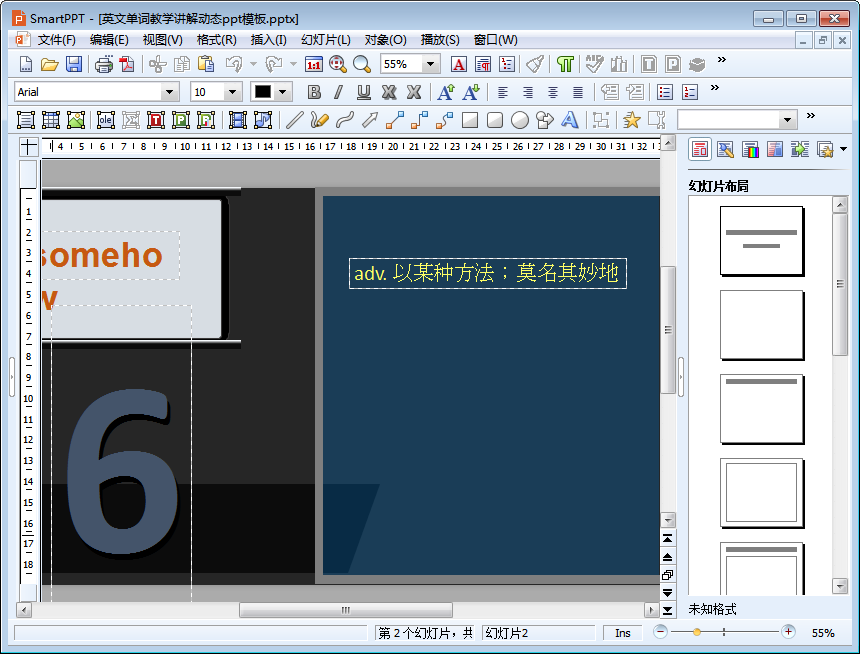Click the New document icon

[25, 64]
